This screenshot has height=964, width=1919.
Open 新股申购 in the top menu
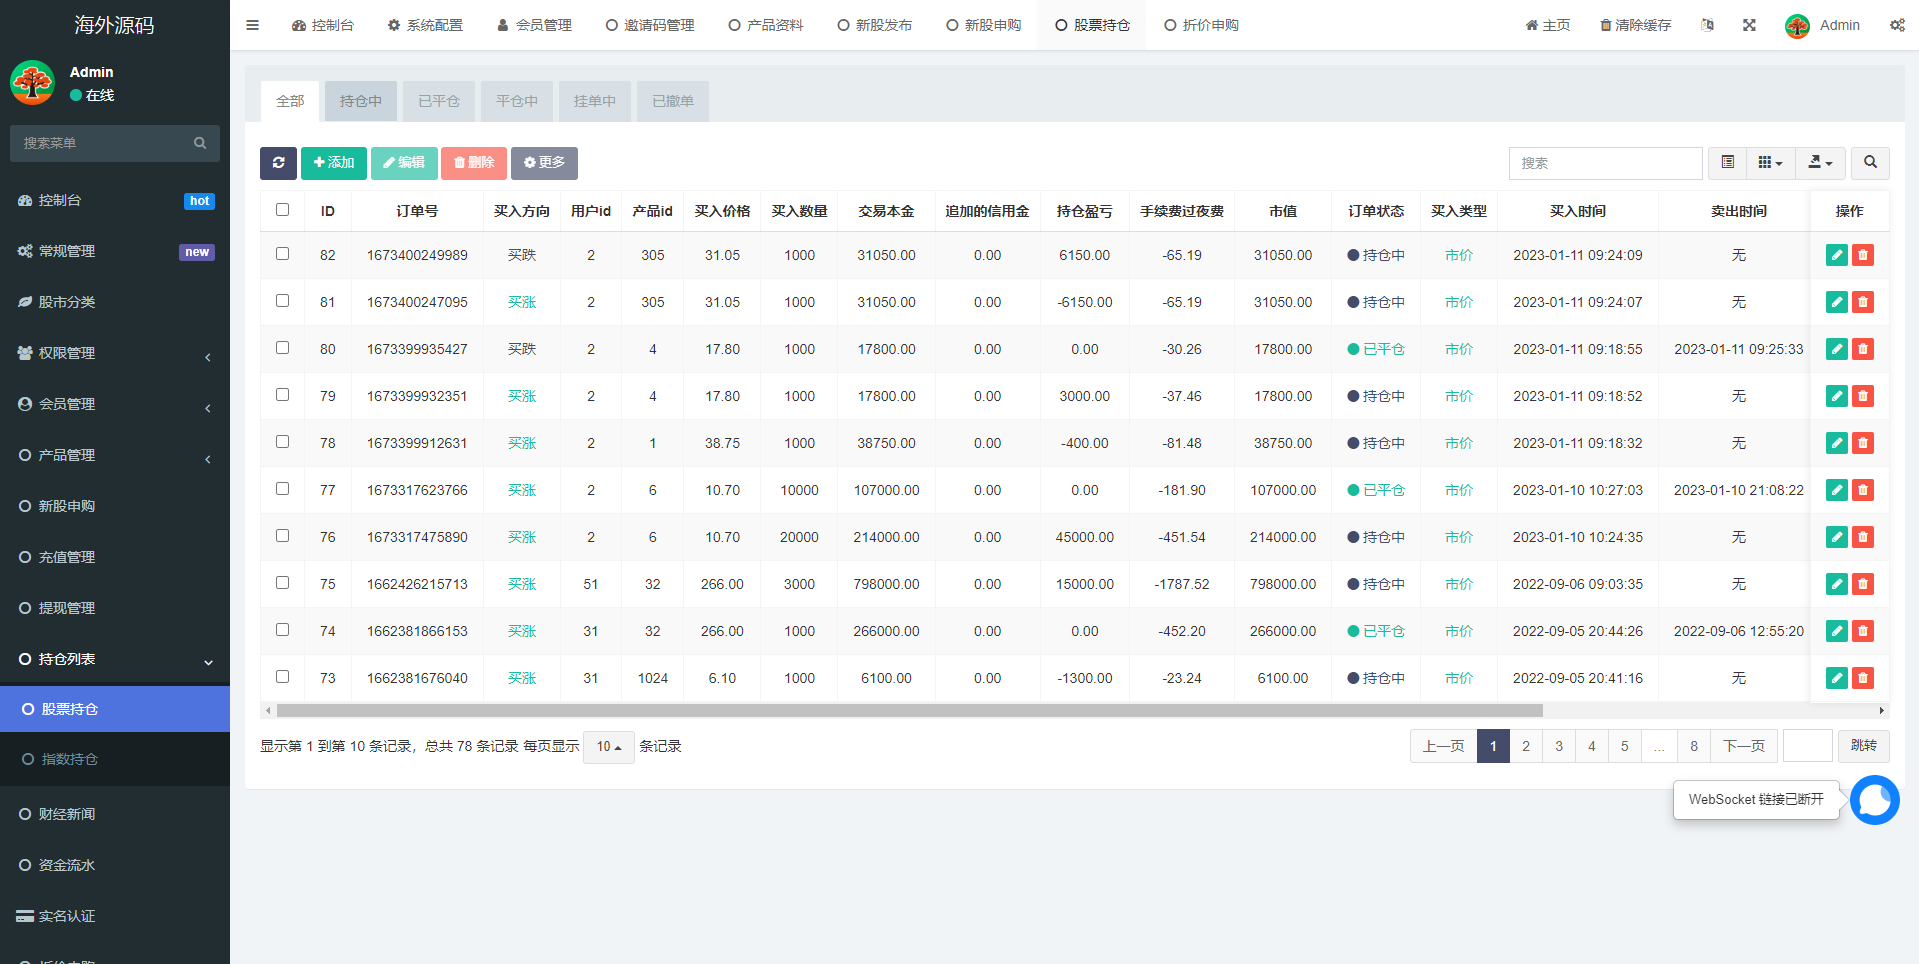(983, 24)
